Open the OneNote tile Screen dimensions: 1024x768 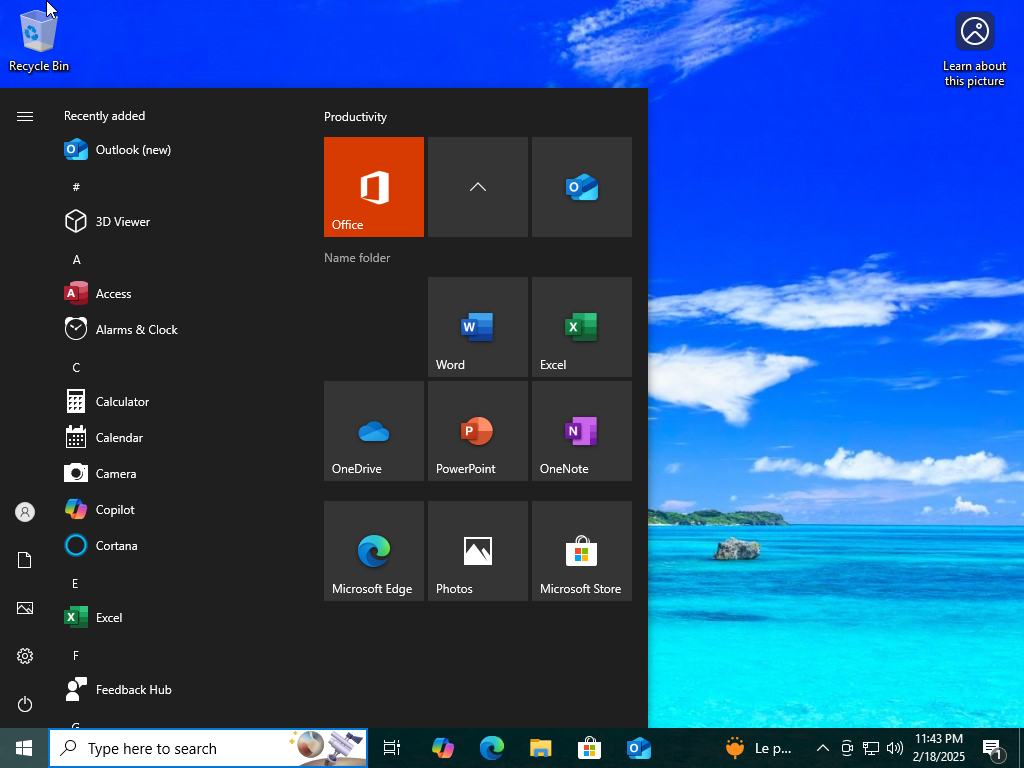click(x=581, y=431)
